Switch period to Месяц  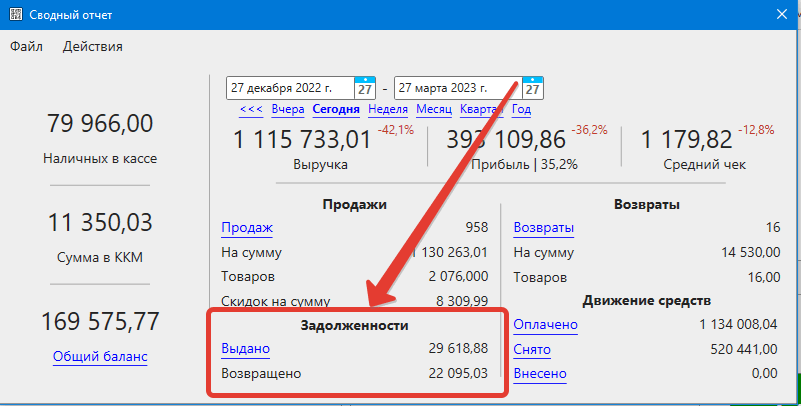point(434,110)
